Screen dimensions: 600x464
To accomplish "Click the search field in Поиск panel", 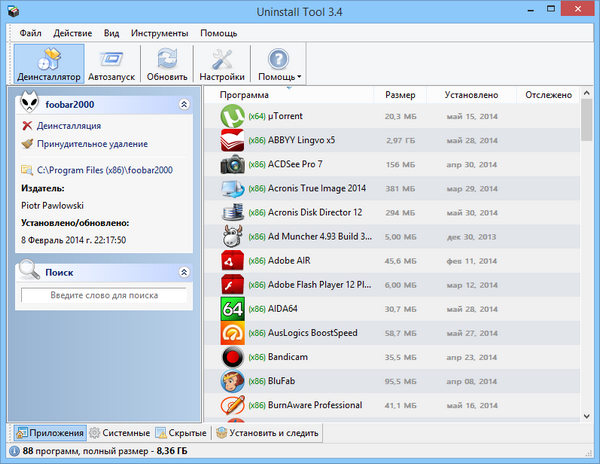I will click(104, 295).
